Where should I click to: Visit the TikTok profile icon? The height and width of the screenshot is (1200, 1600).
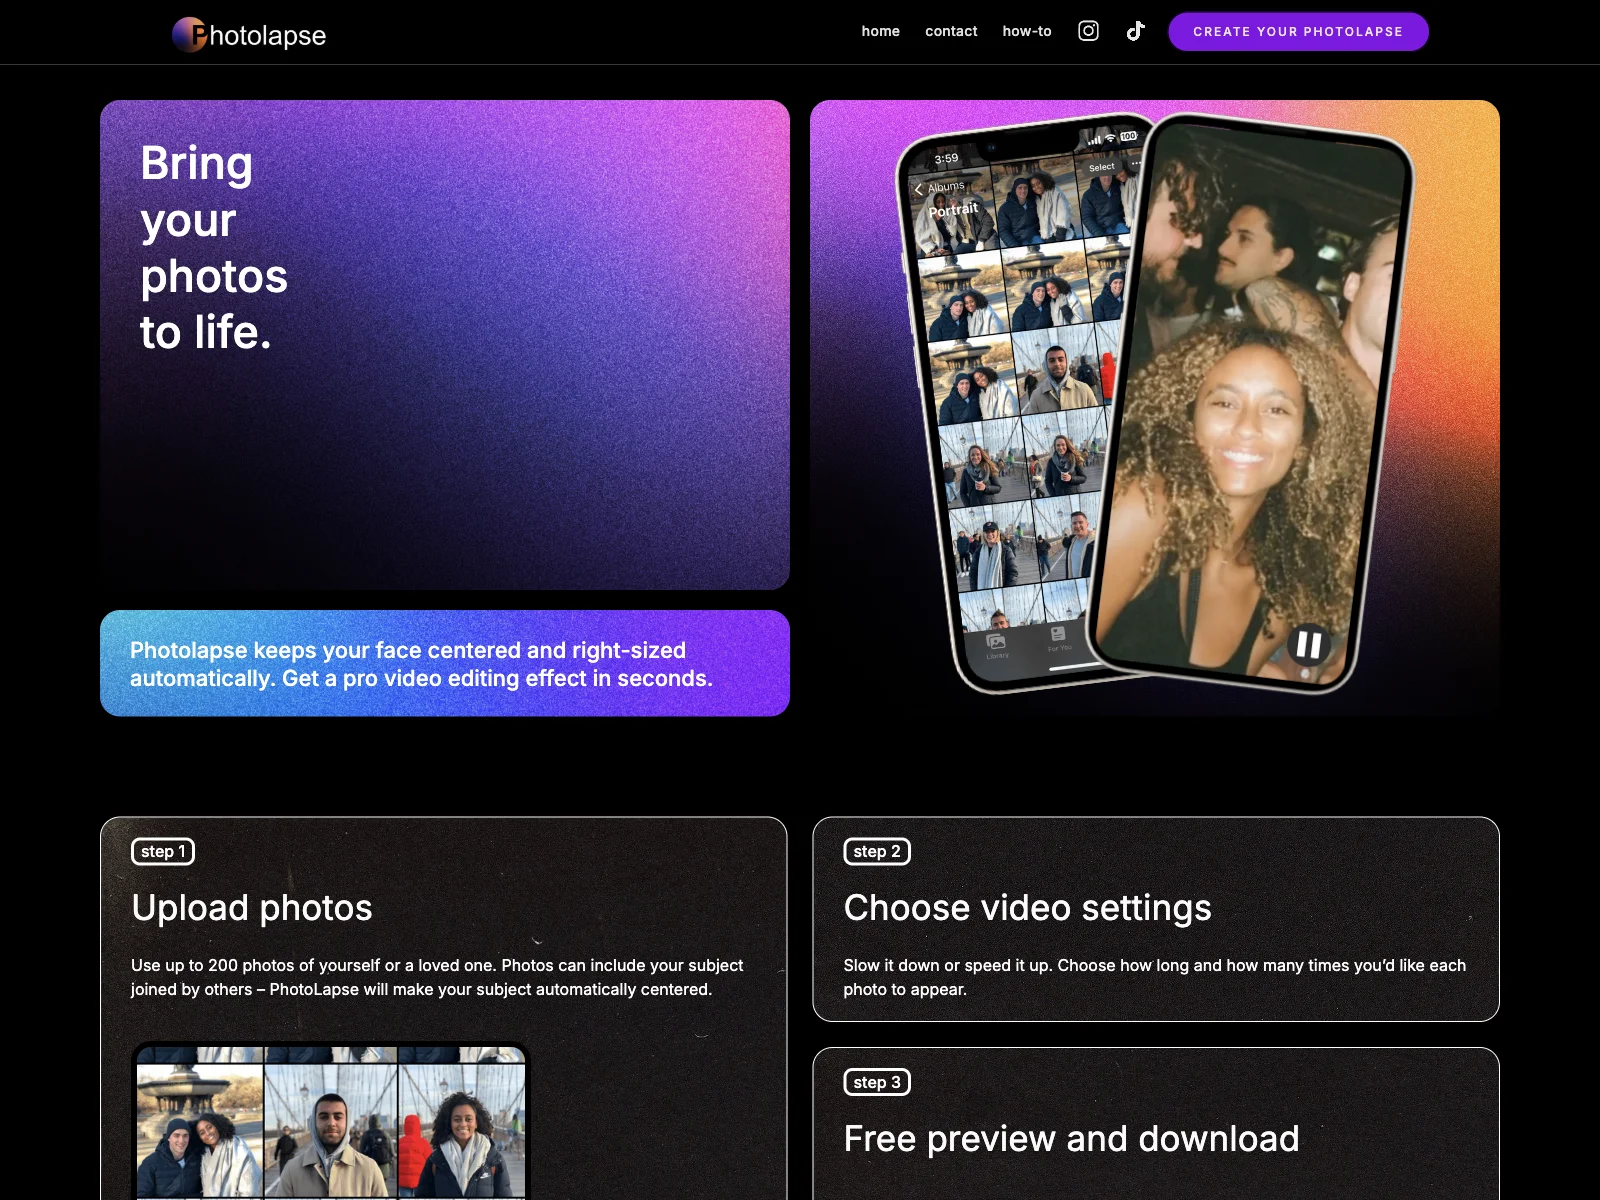pyautogui.click(x=1135, y=31)
